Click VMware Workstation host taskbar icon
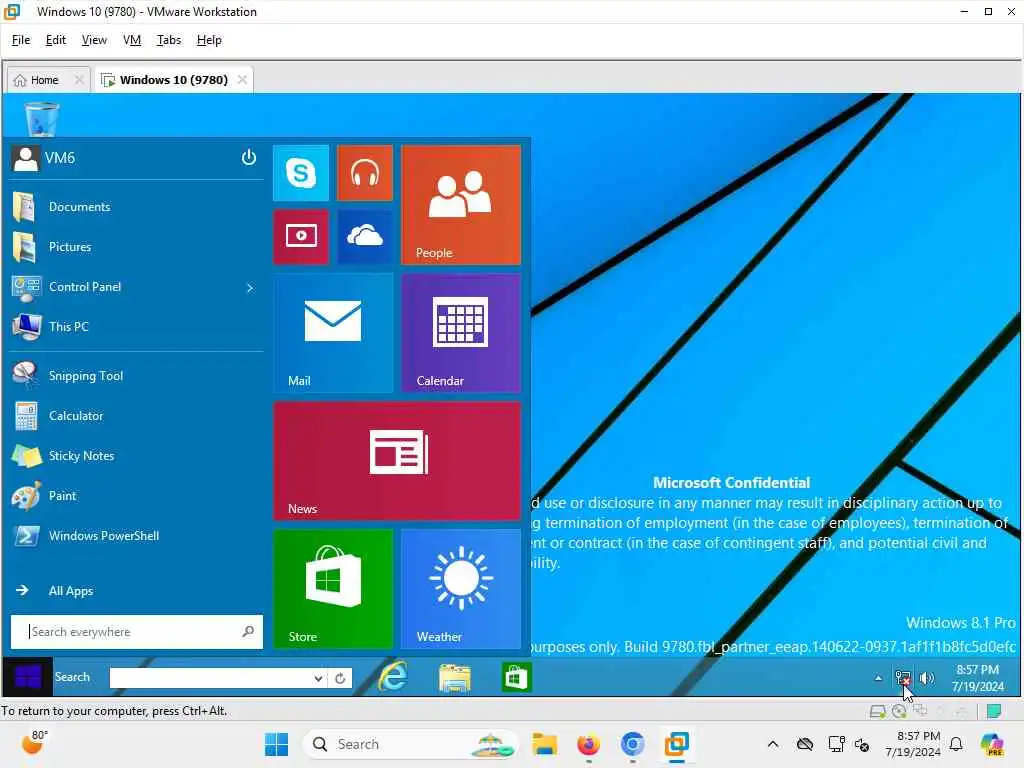 click(x=677, y=744)
